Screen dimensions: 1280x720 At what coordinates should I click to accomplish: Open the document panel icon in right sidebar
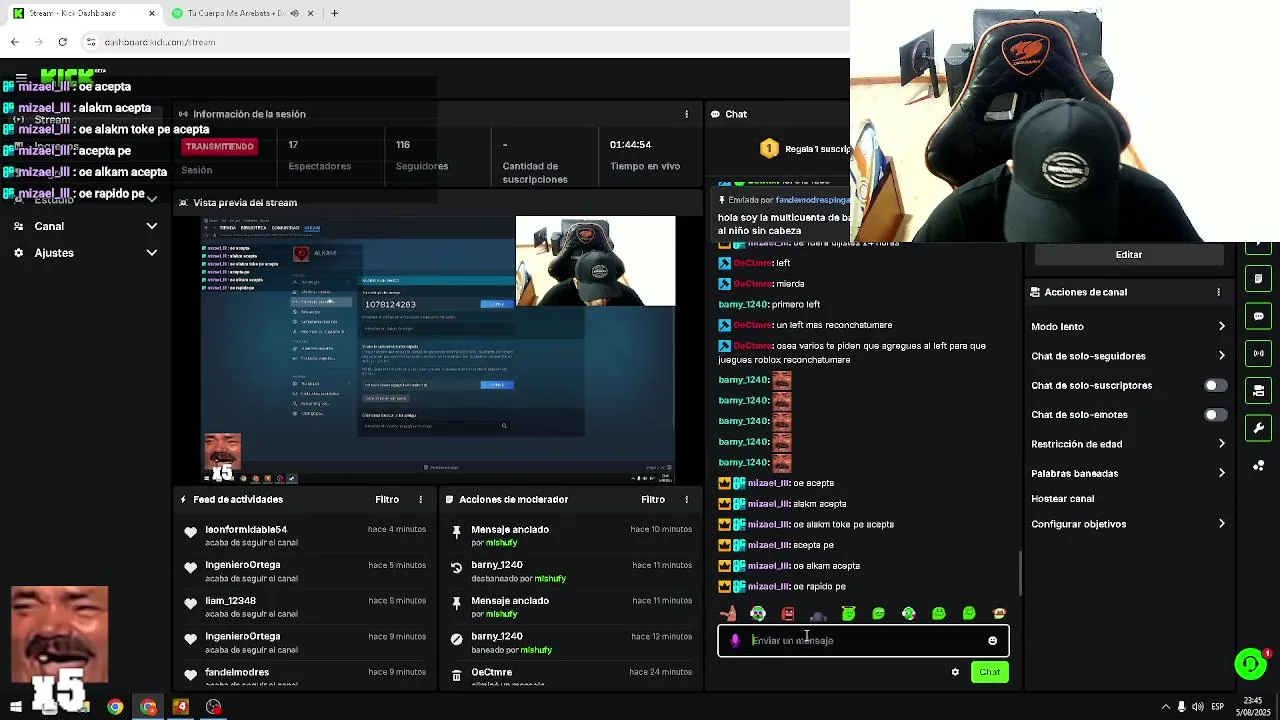tap(1258, 278)
